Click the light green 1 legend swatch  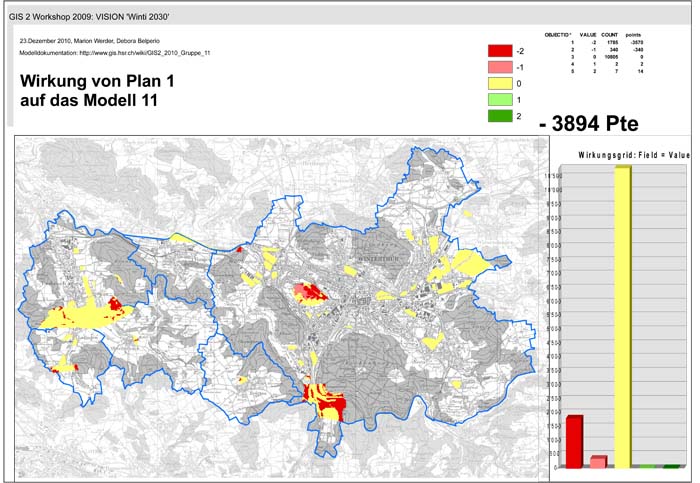(499, 100)
